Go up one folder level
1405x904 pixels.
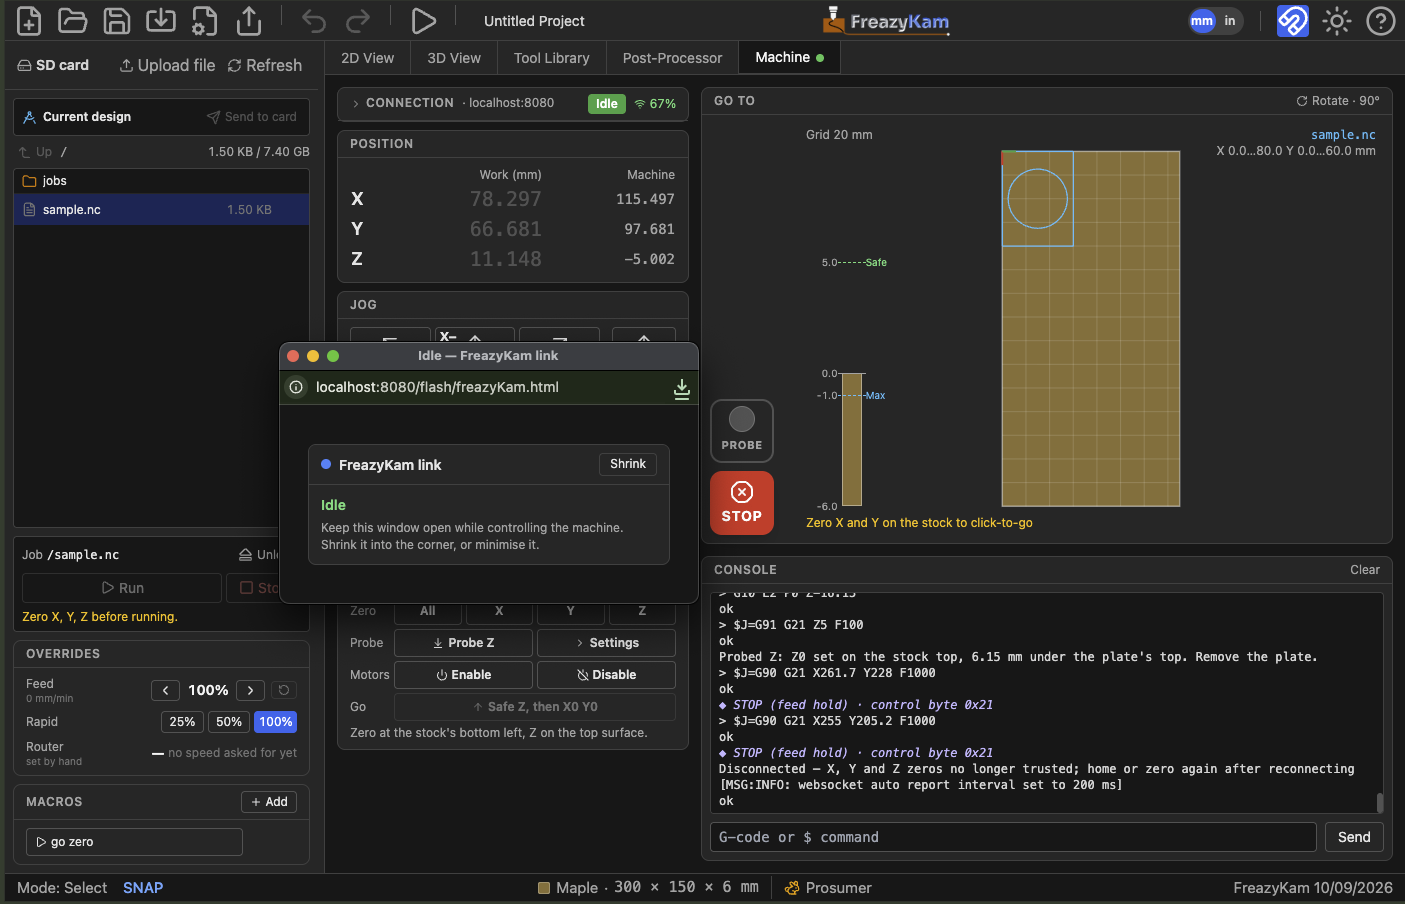pos(35,152)
